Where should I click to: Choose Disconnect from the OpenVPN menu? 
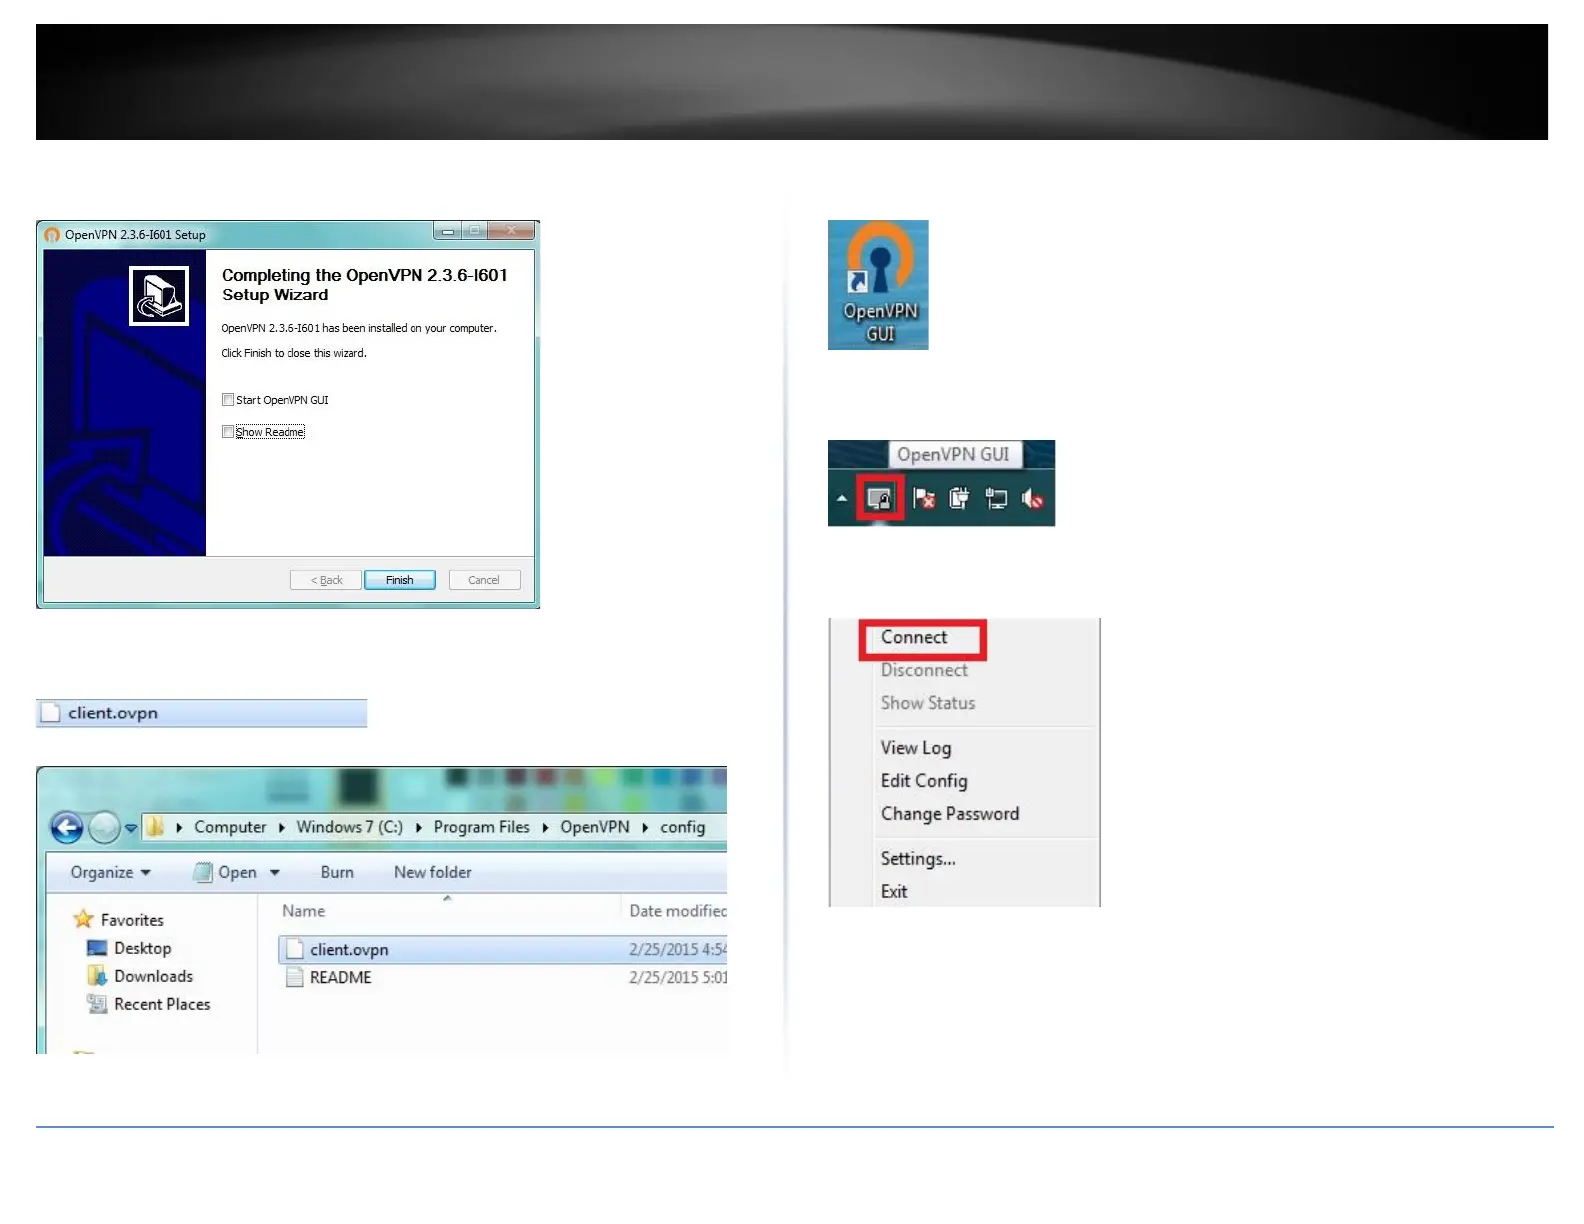pos(924,670)
